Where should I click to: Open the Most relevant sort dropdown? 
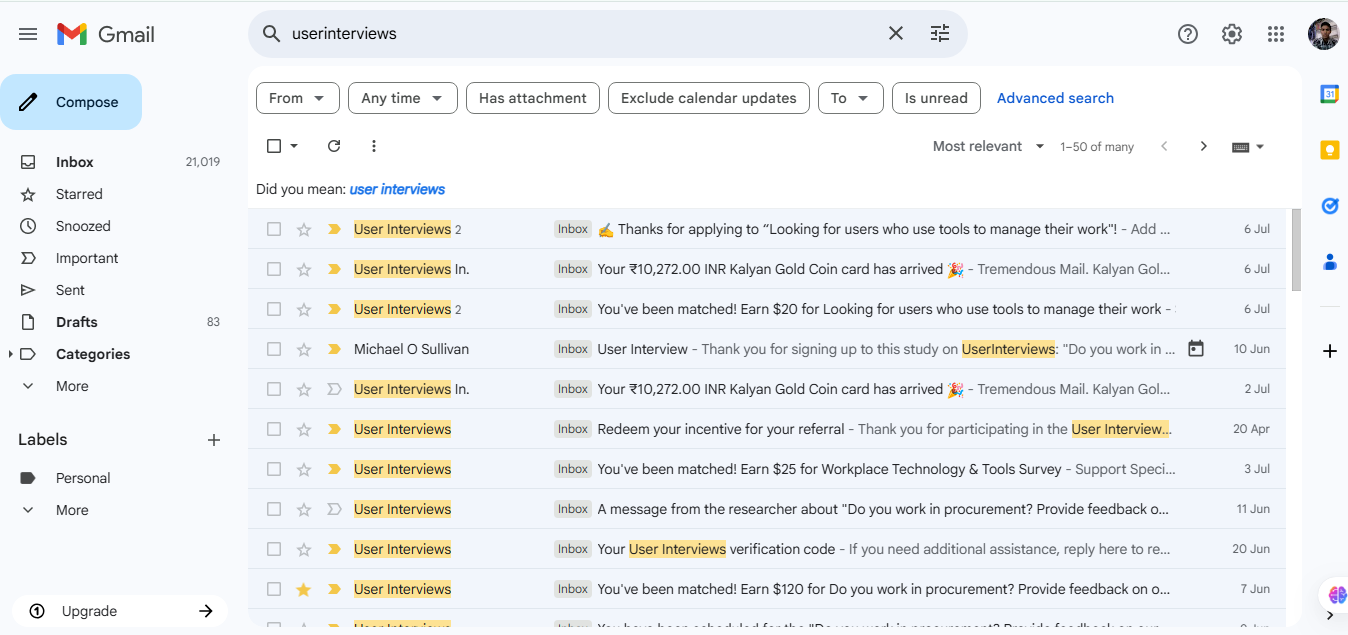point(988,146)
